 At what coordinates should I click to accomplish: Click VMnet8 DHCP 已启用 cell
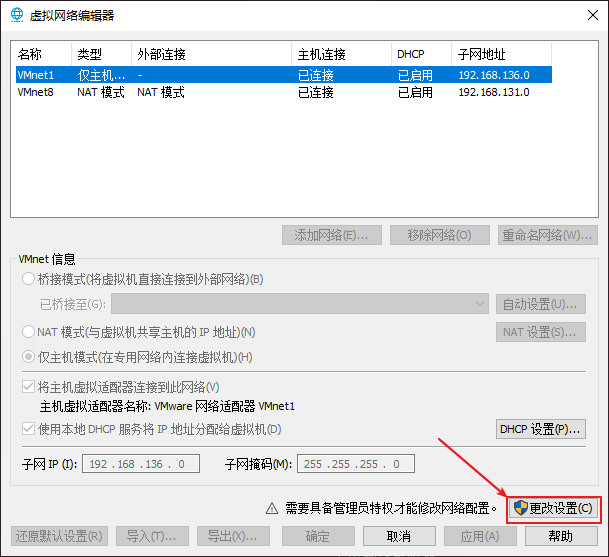pyautogui.click(x=415, y=92)
